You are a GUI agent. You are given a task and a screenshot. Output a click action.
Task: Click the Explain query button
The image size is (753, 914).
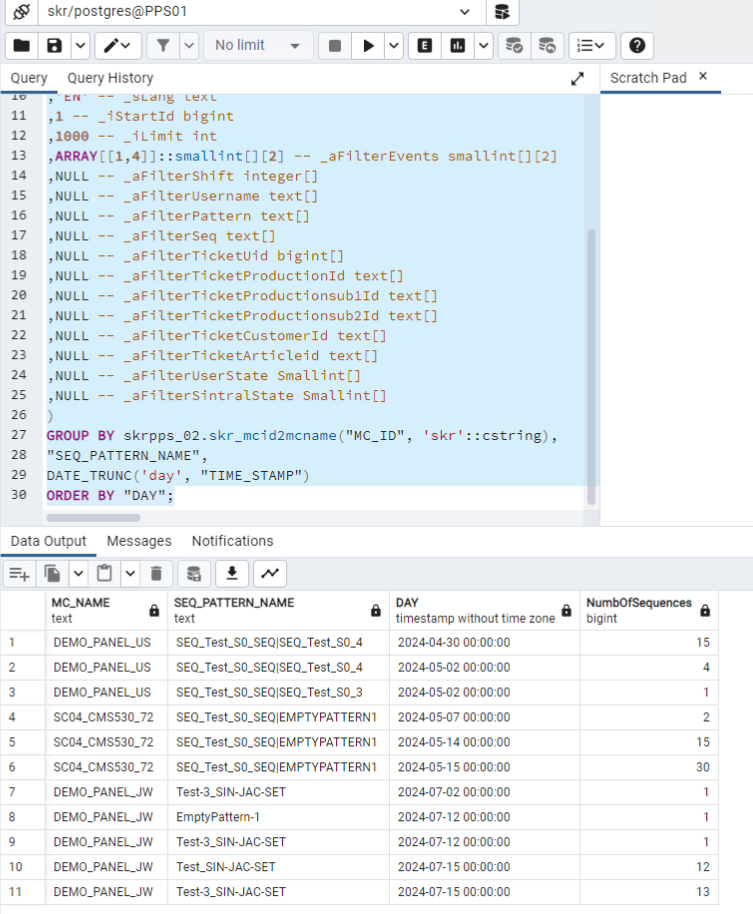pos(425,45)
